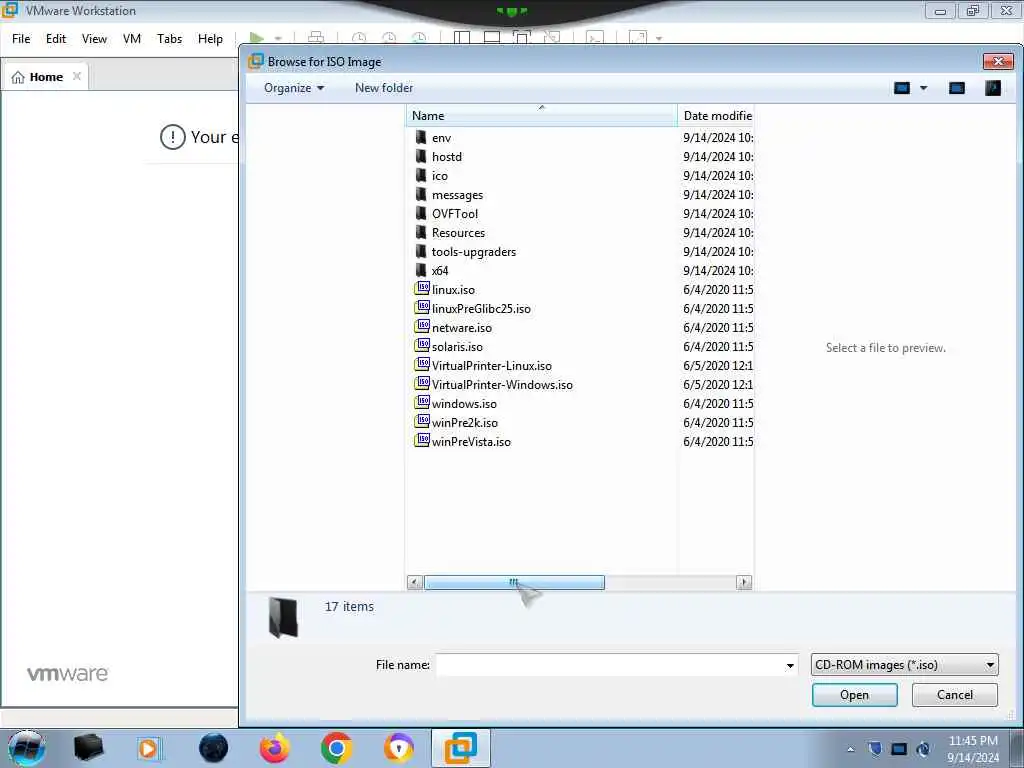Open the power options dropdown arrow beside play
Screen dimensions: 1024x768
point(278,39)
